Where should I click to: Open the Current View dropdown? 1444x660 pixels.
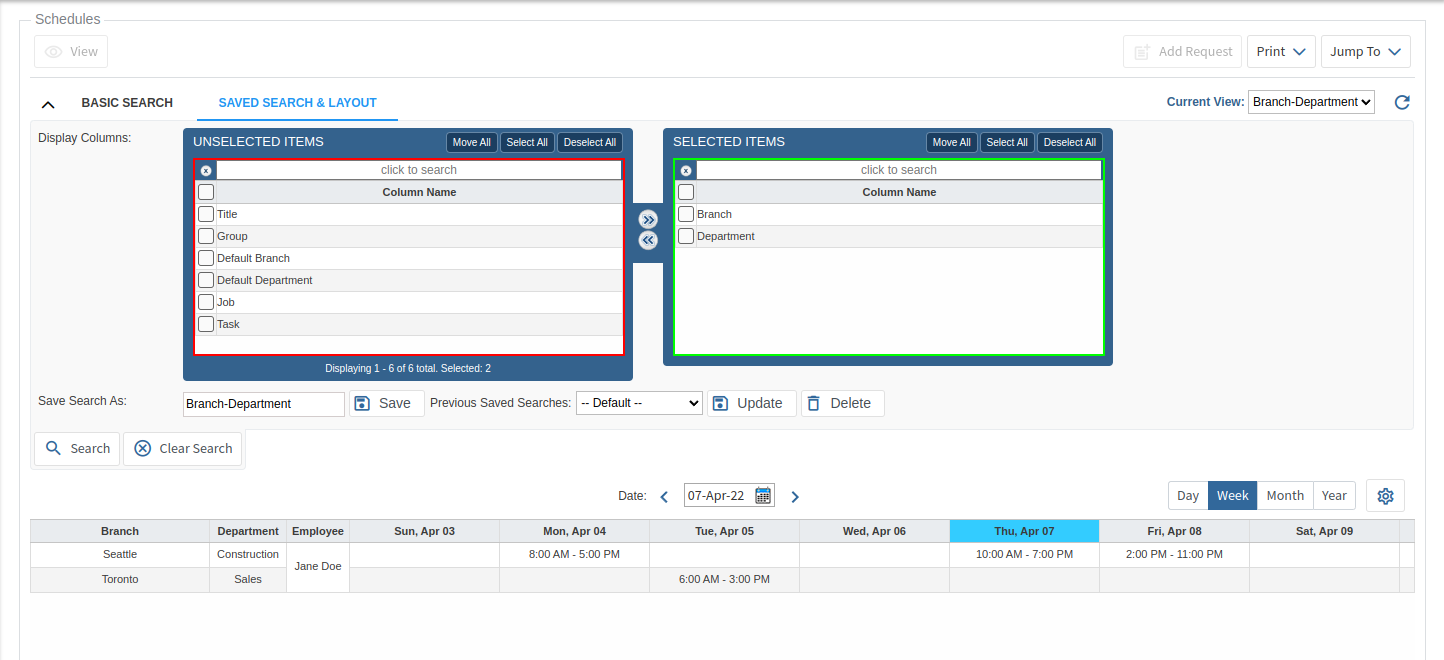(x=1311, y=102)
